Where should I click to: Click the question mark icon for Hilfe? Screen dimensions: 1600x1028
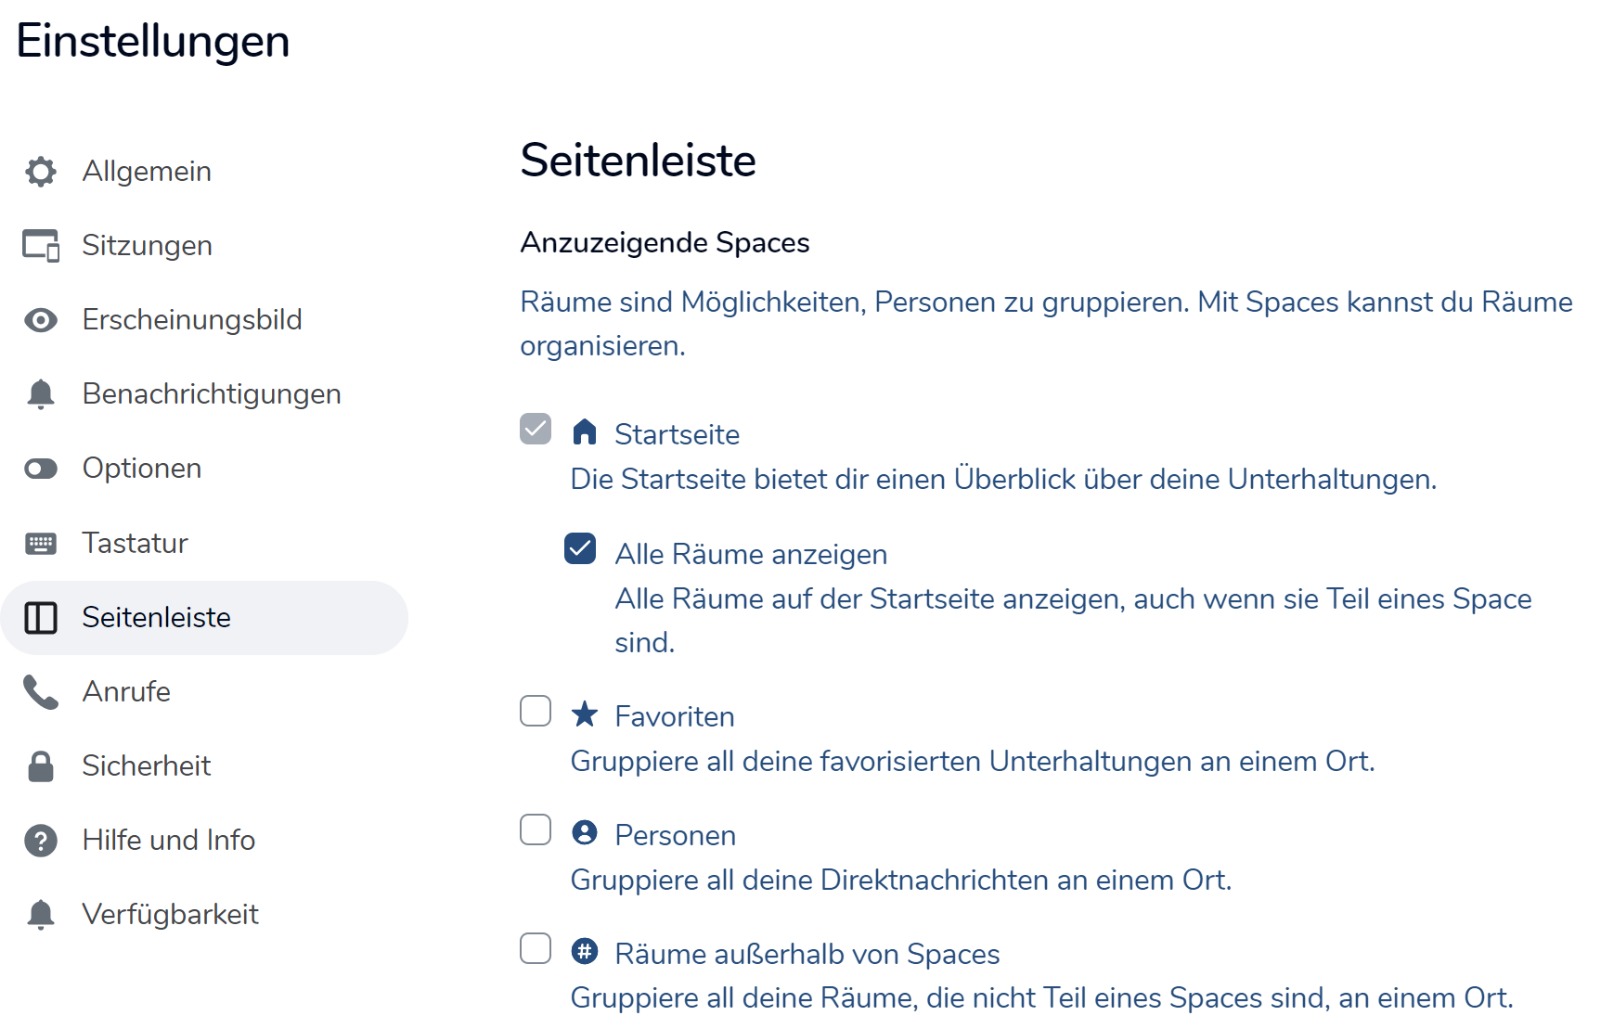(x=41, y=841)
